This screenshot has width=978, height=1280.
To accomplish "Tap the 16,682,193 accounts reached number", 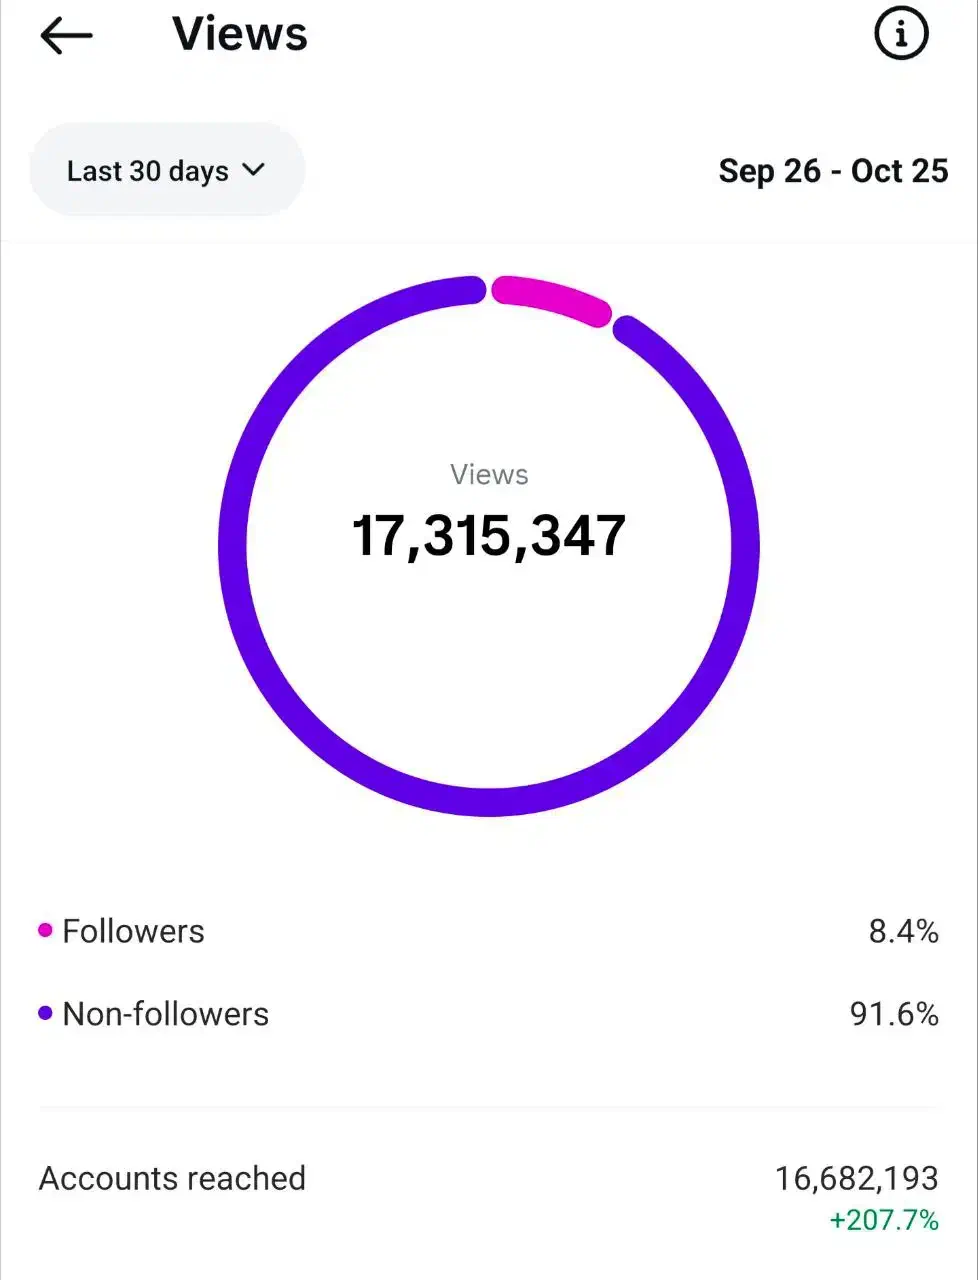I will tap(856, 1178).
